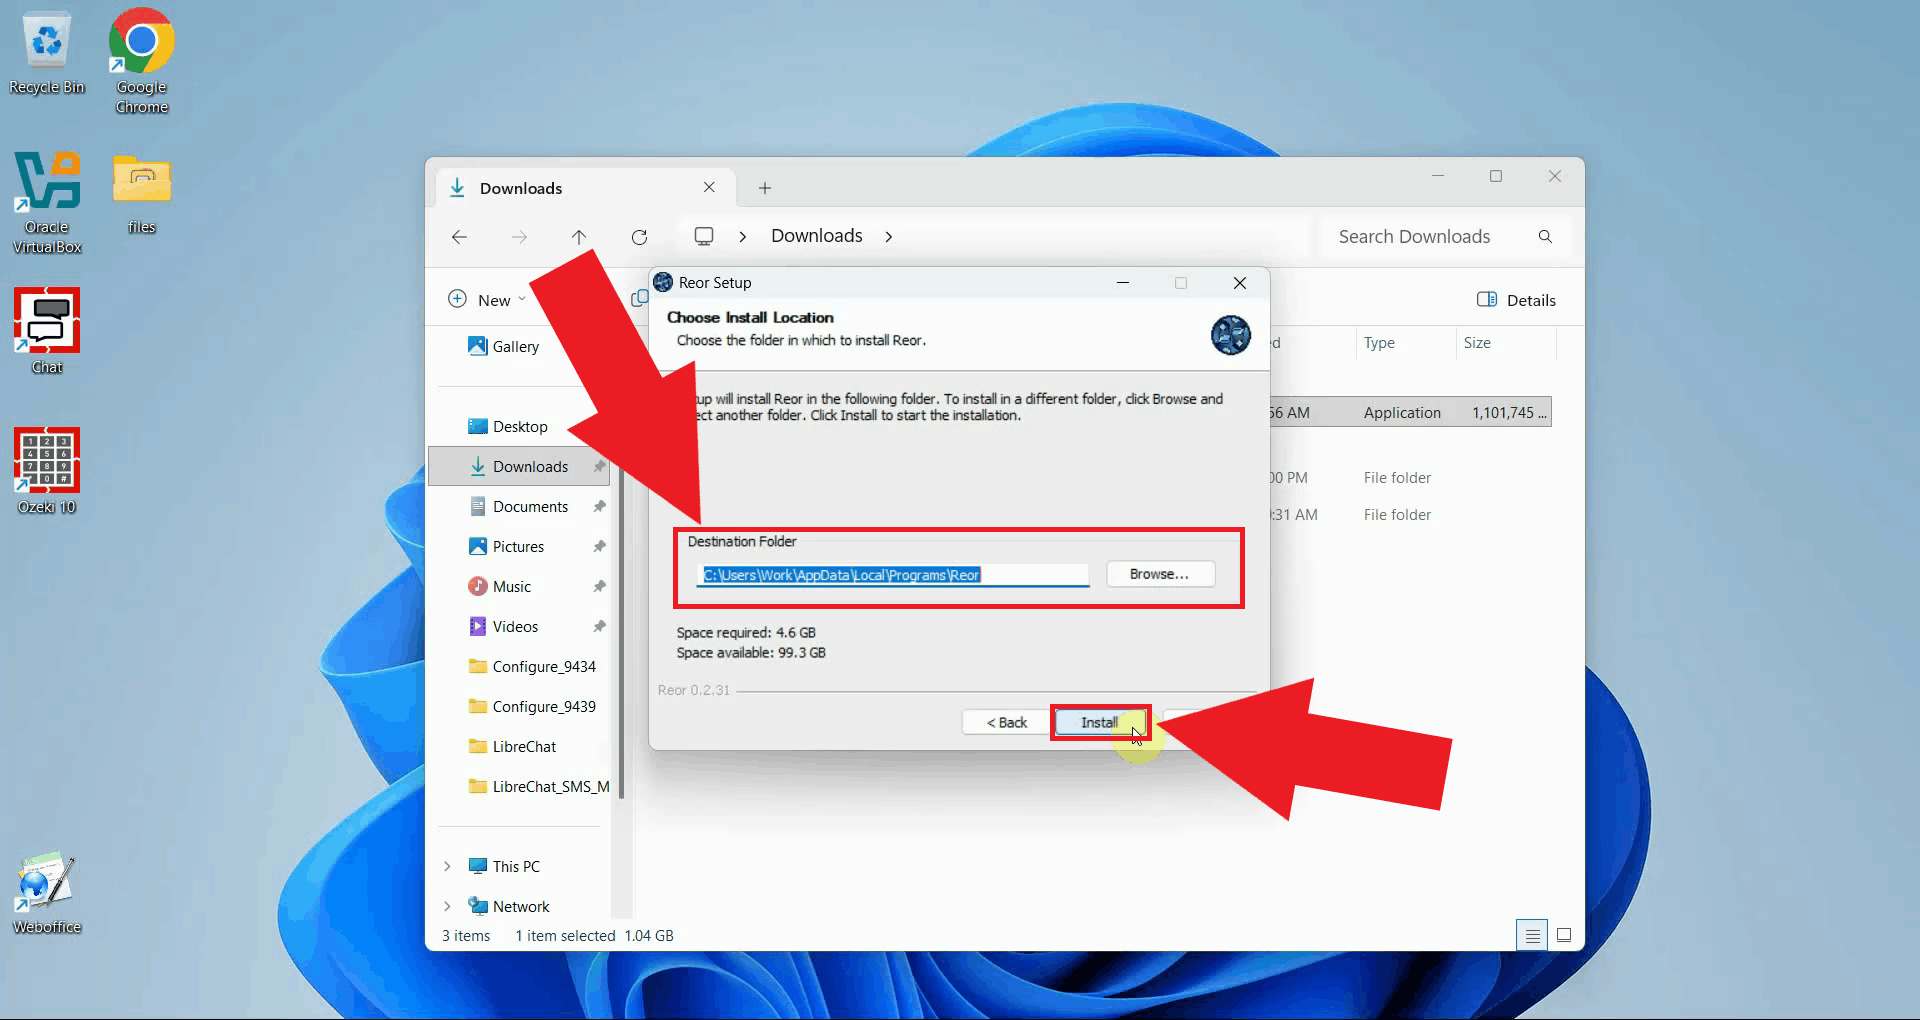The height and width of the screenshot is (1020, 1920).
Task: Click Downloads in the address breadcrumb
Action: (816, 236)
